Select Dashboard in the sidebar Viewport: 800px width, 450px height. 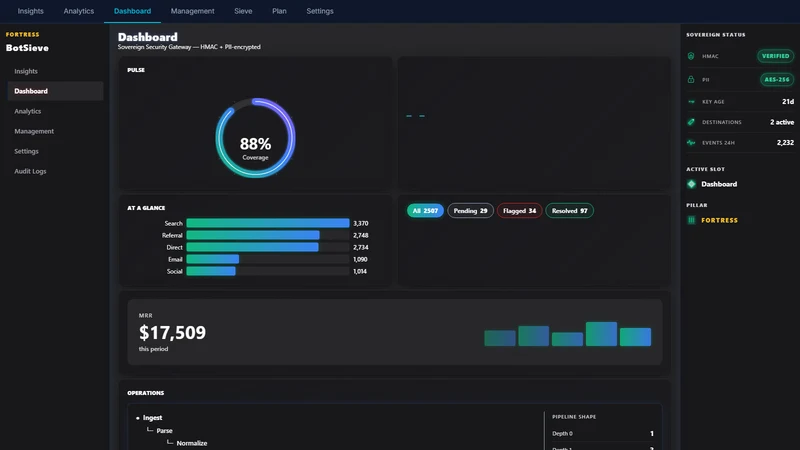(x=55, y=91)
